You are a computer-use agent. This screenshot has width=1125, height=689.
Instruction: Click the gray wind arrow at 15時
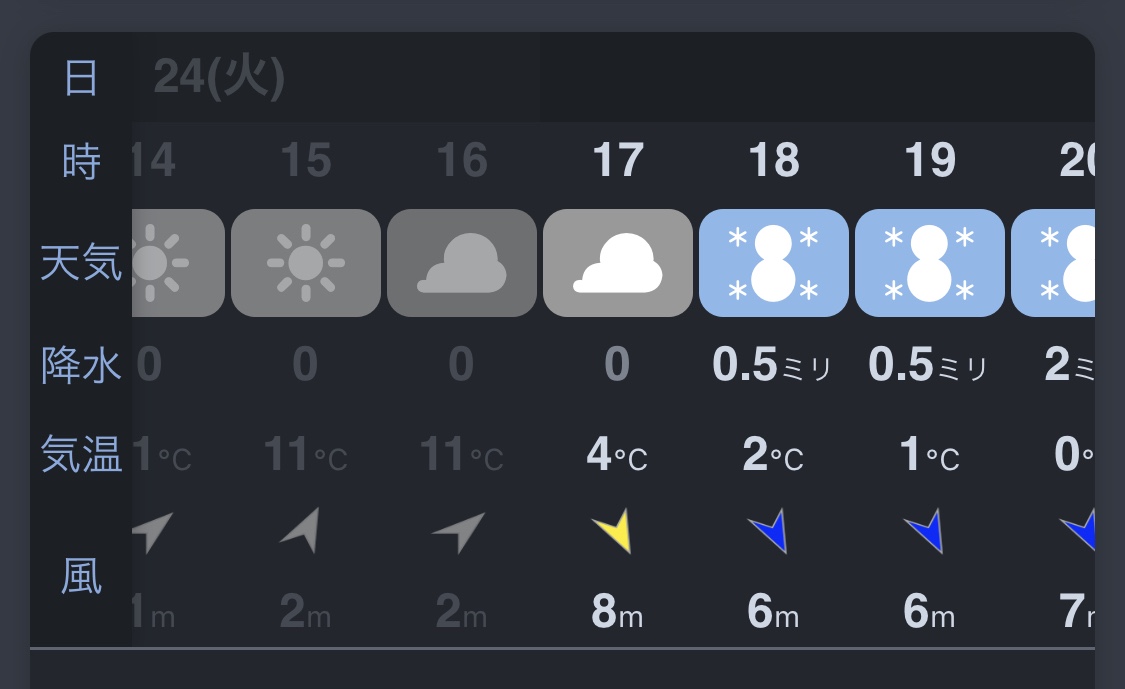point(302,529)
